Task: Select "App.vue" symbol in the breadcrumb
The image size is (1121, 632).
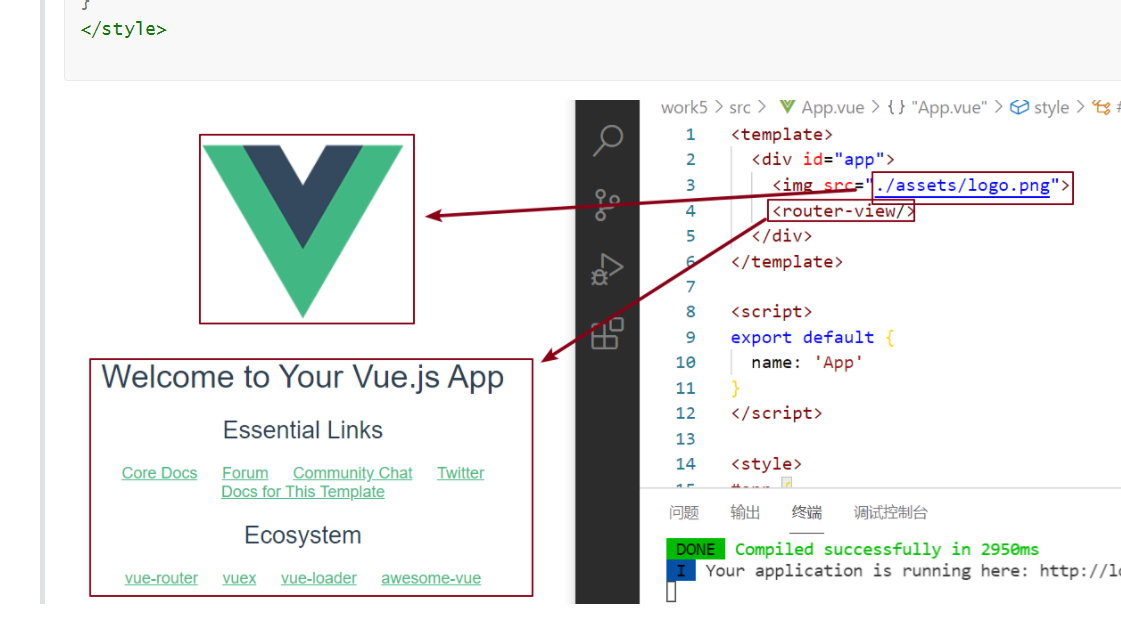Action: pos(949,107)
